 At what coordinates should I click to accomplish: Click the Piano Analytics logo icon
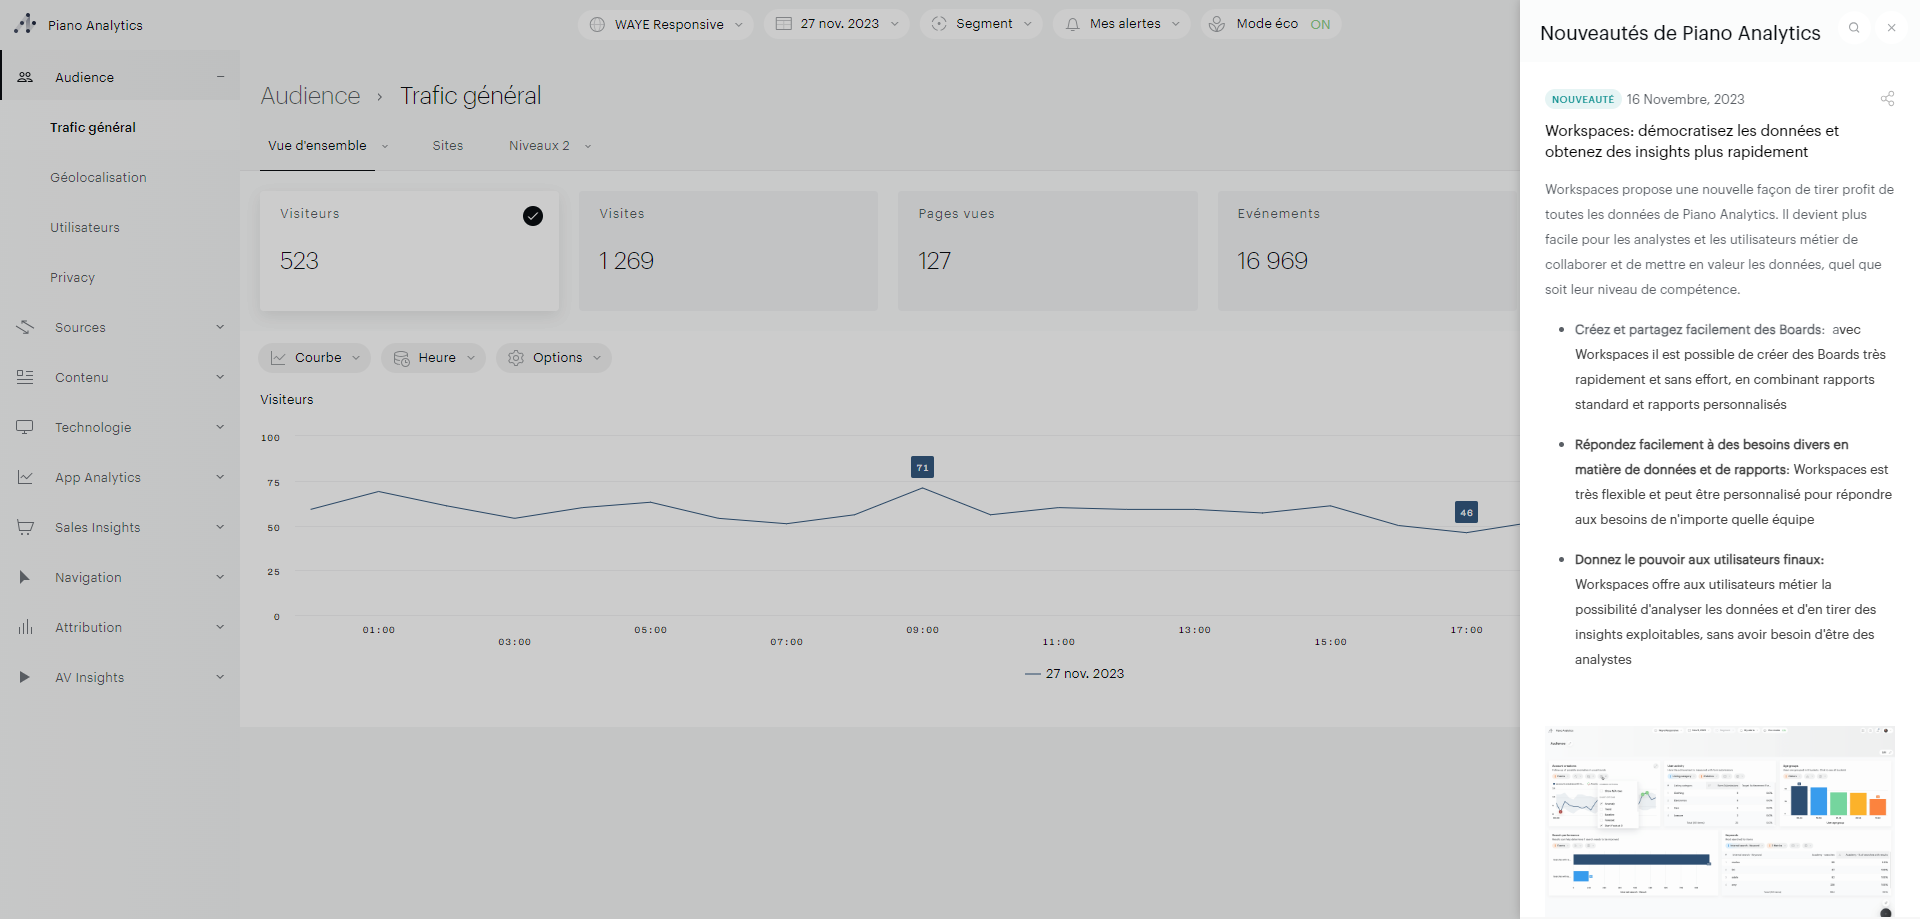[x=25, y=24]
